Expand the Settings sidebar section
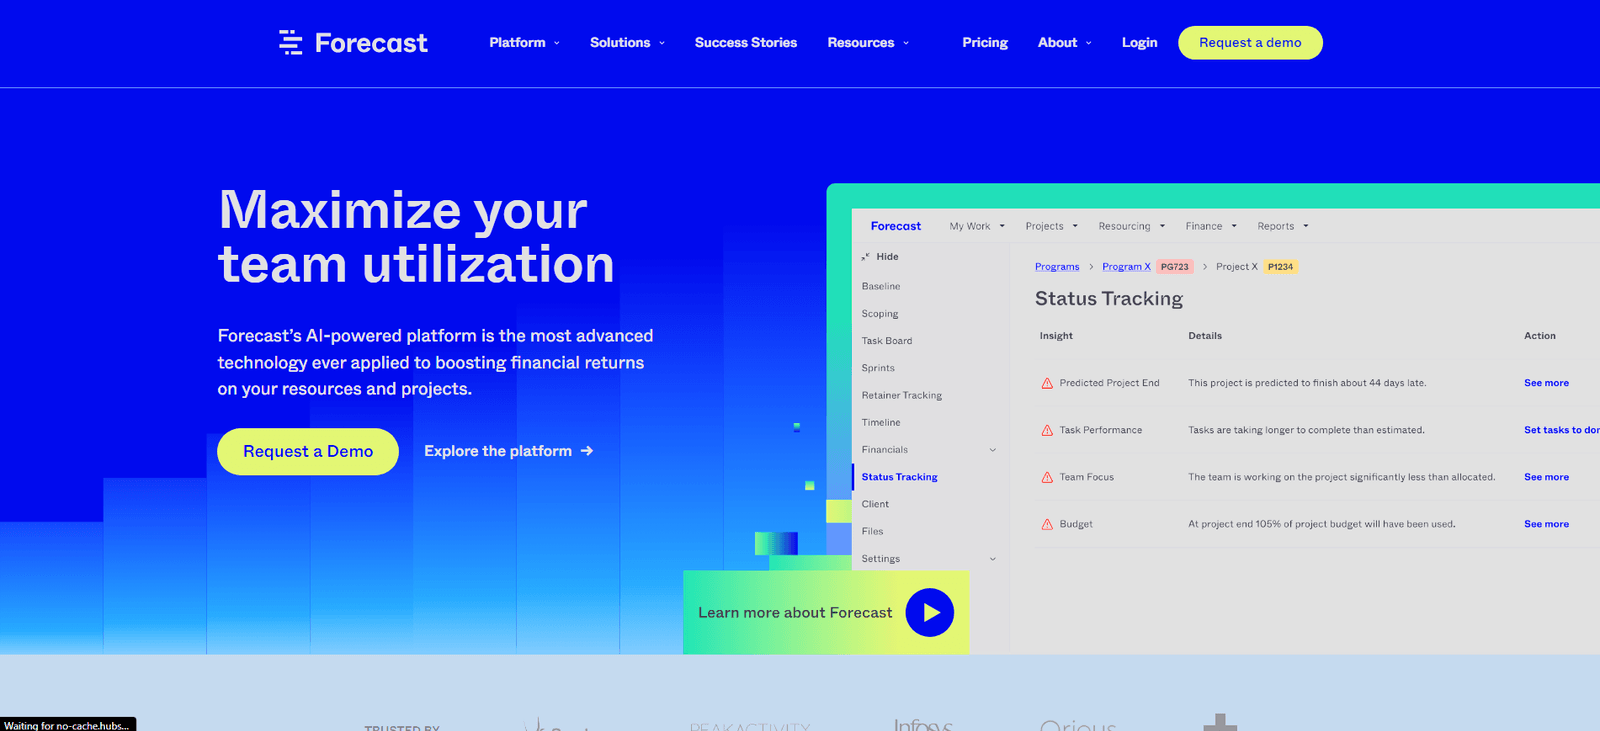1600x731 pixels. pyautogui.click(x=993, y=559)
